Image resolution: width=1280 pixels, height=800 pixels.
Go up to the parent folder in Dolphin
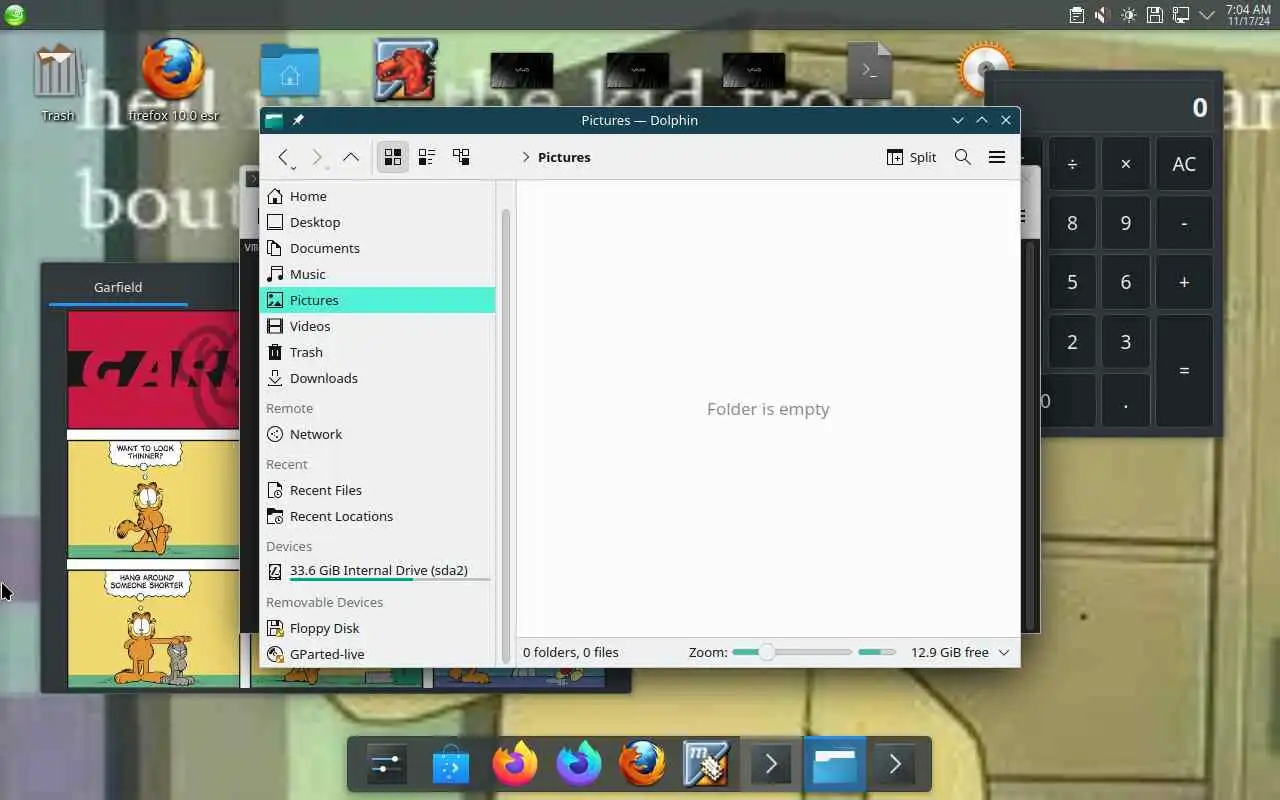point(351,156)
